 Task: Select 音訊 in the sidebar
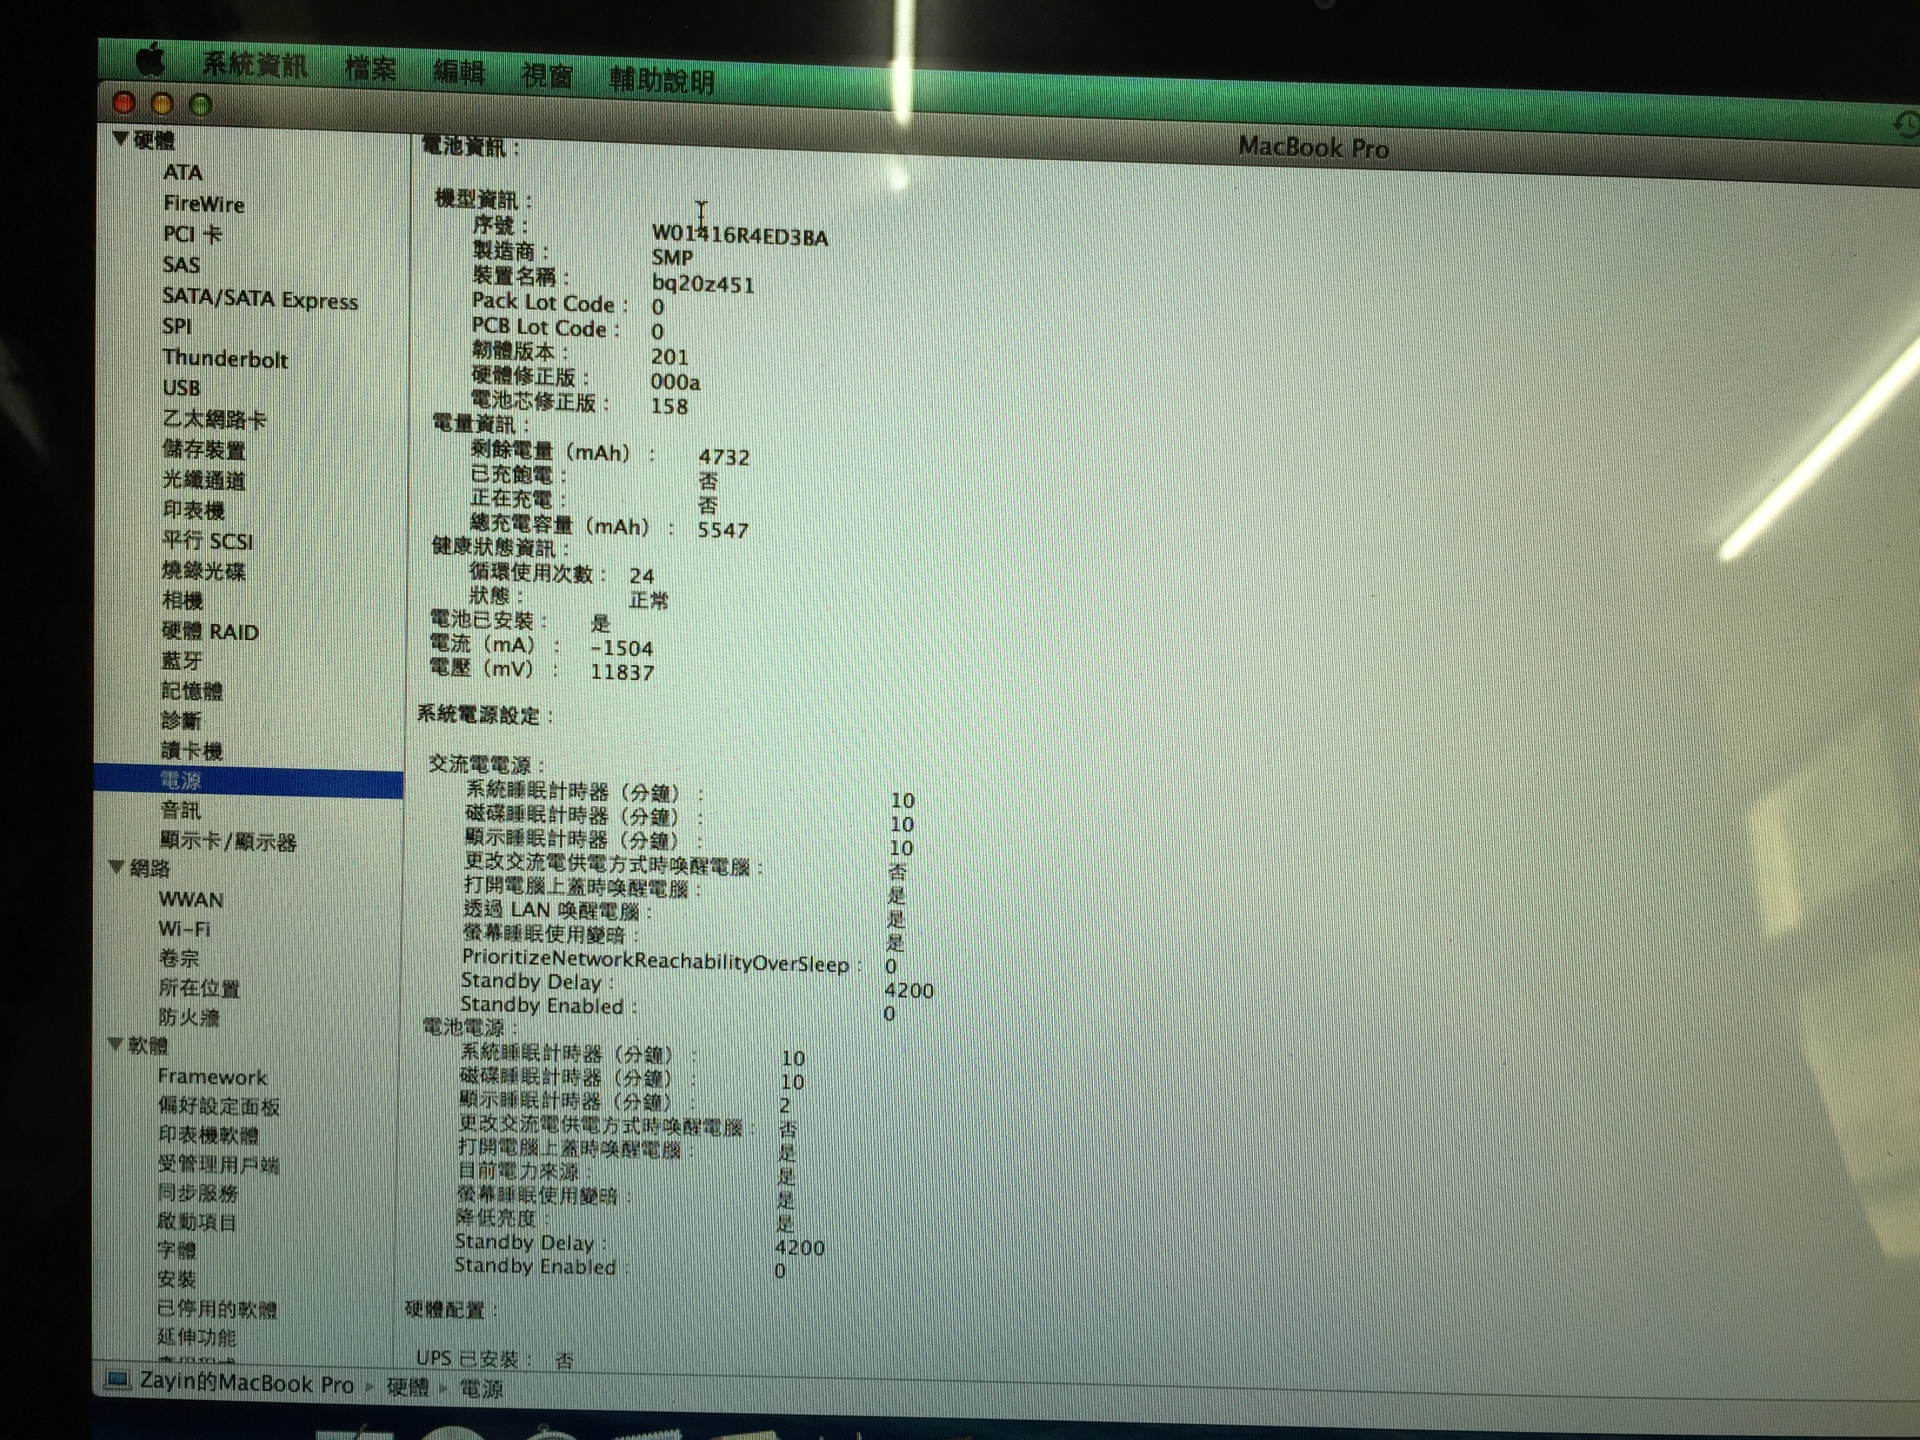click(x=180, y=810)
